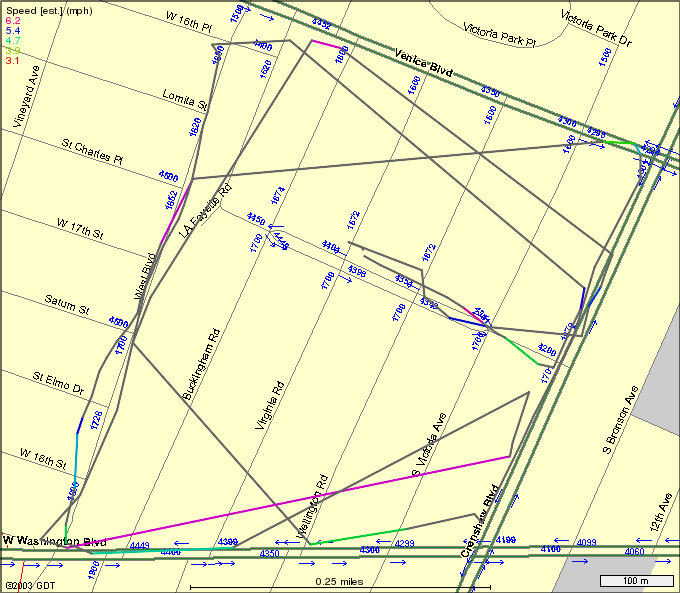680x593 pixels.
Task: Click the 4350 address number on Venice Blvd
Action: coord(490,91)
